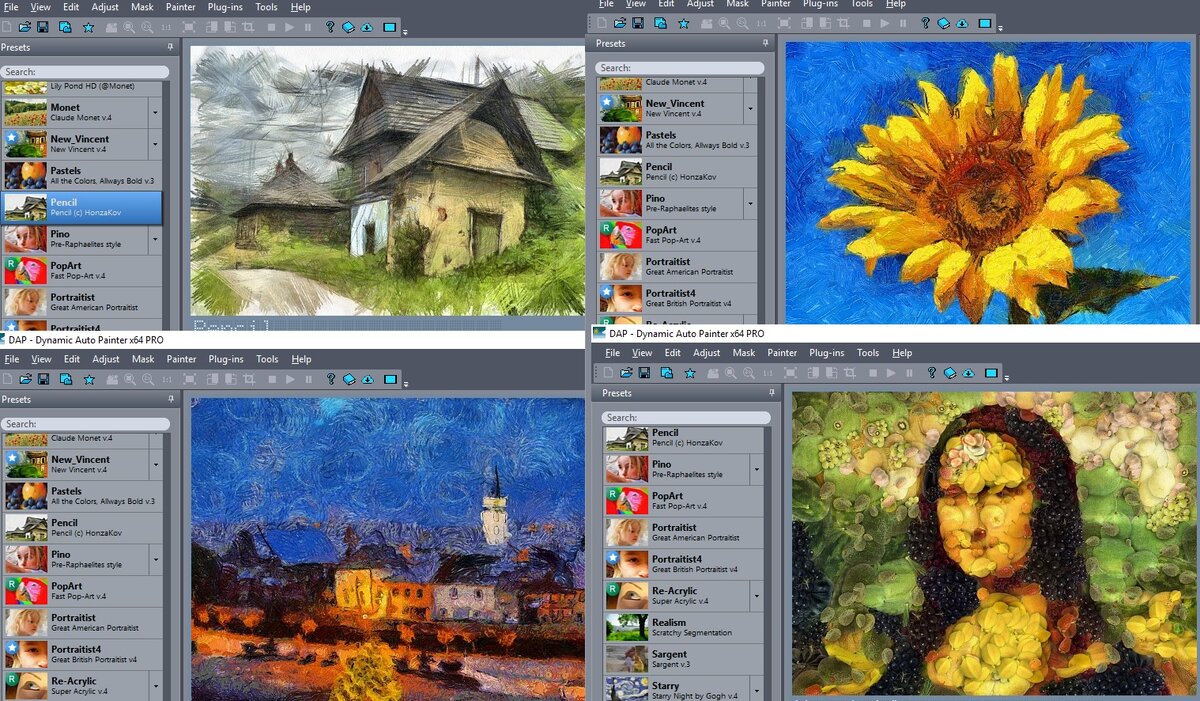Zoom out magnifier in bottom-right window toolbar
This screenshot has height=701, width=1200.
point(749,373)
